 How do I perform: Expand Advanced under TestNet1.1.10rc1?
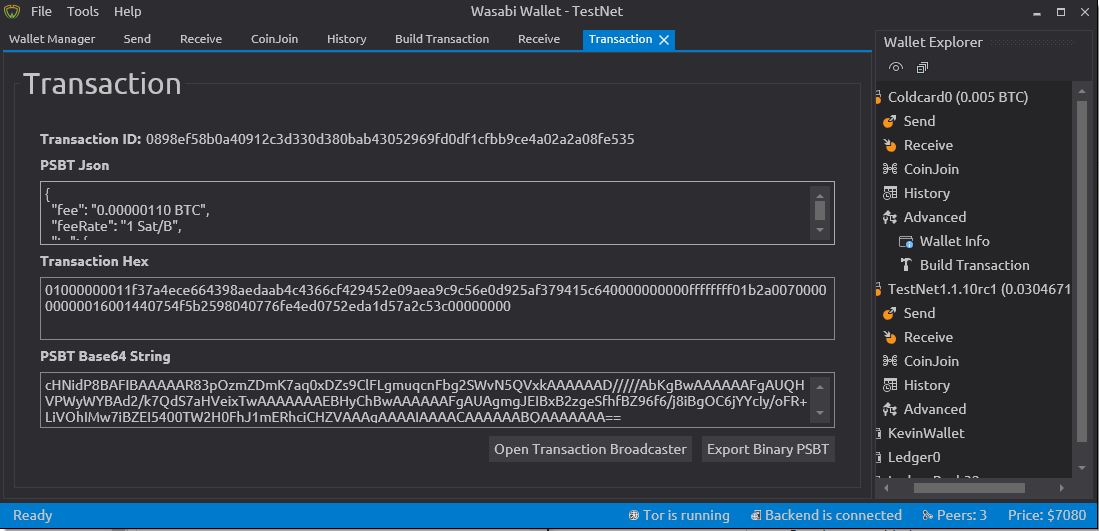coord(935,409)
